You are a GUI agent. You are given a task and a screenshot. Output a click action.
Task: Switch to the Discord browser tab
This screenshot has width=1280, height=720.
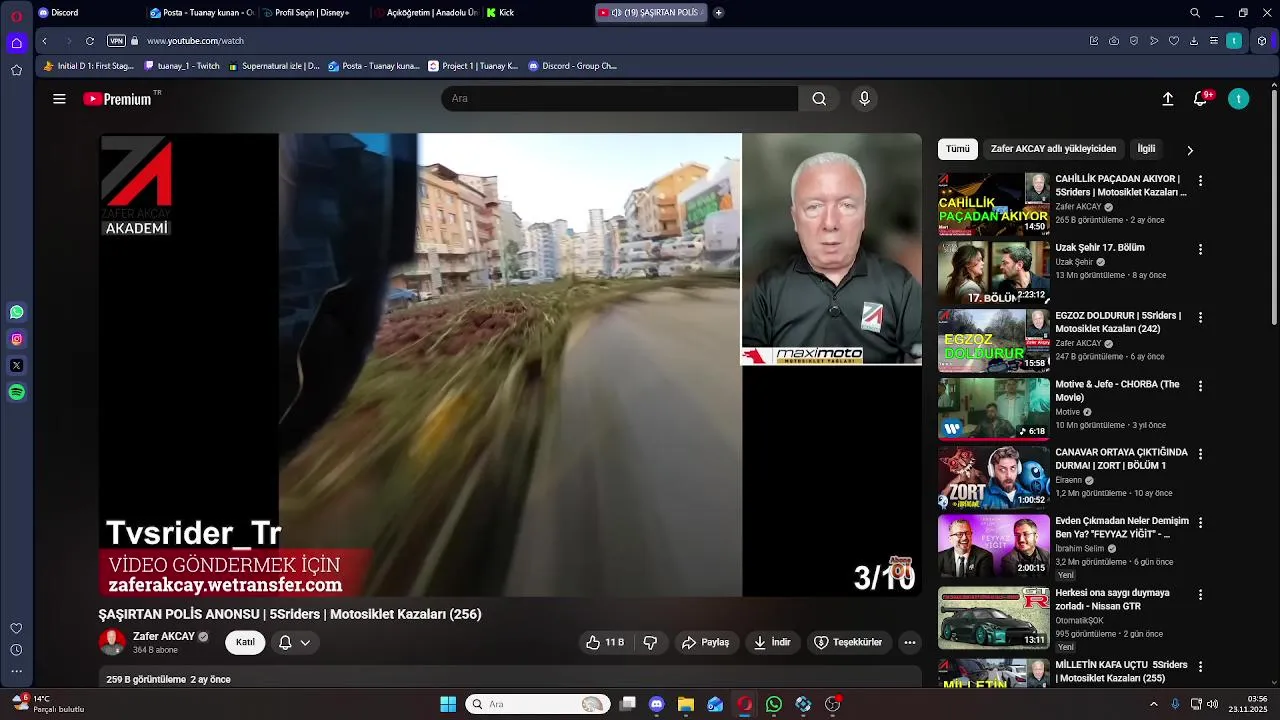point(88,13)
